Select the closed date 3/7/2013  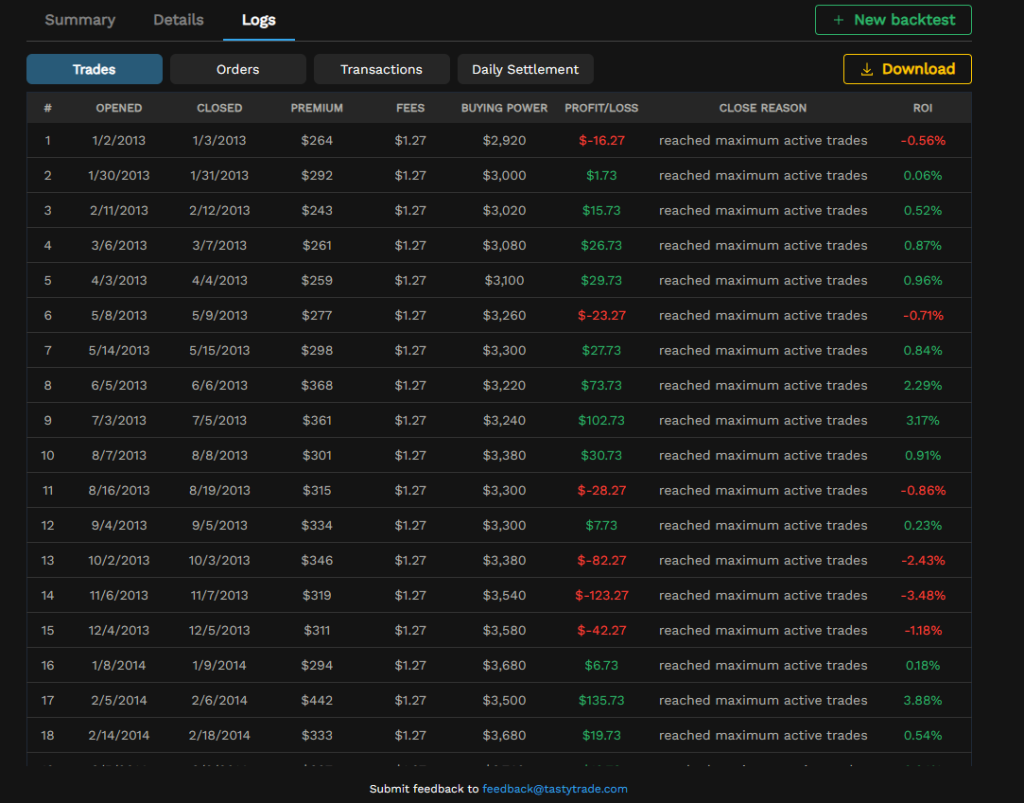pyautogui.click(x=219, y=245)
